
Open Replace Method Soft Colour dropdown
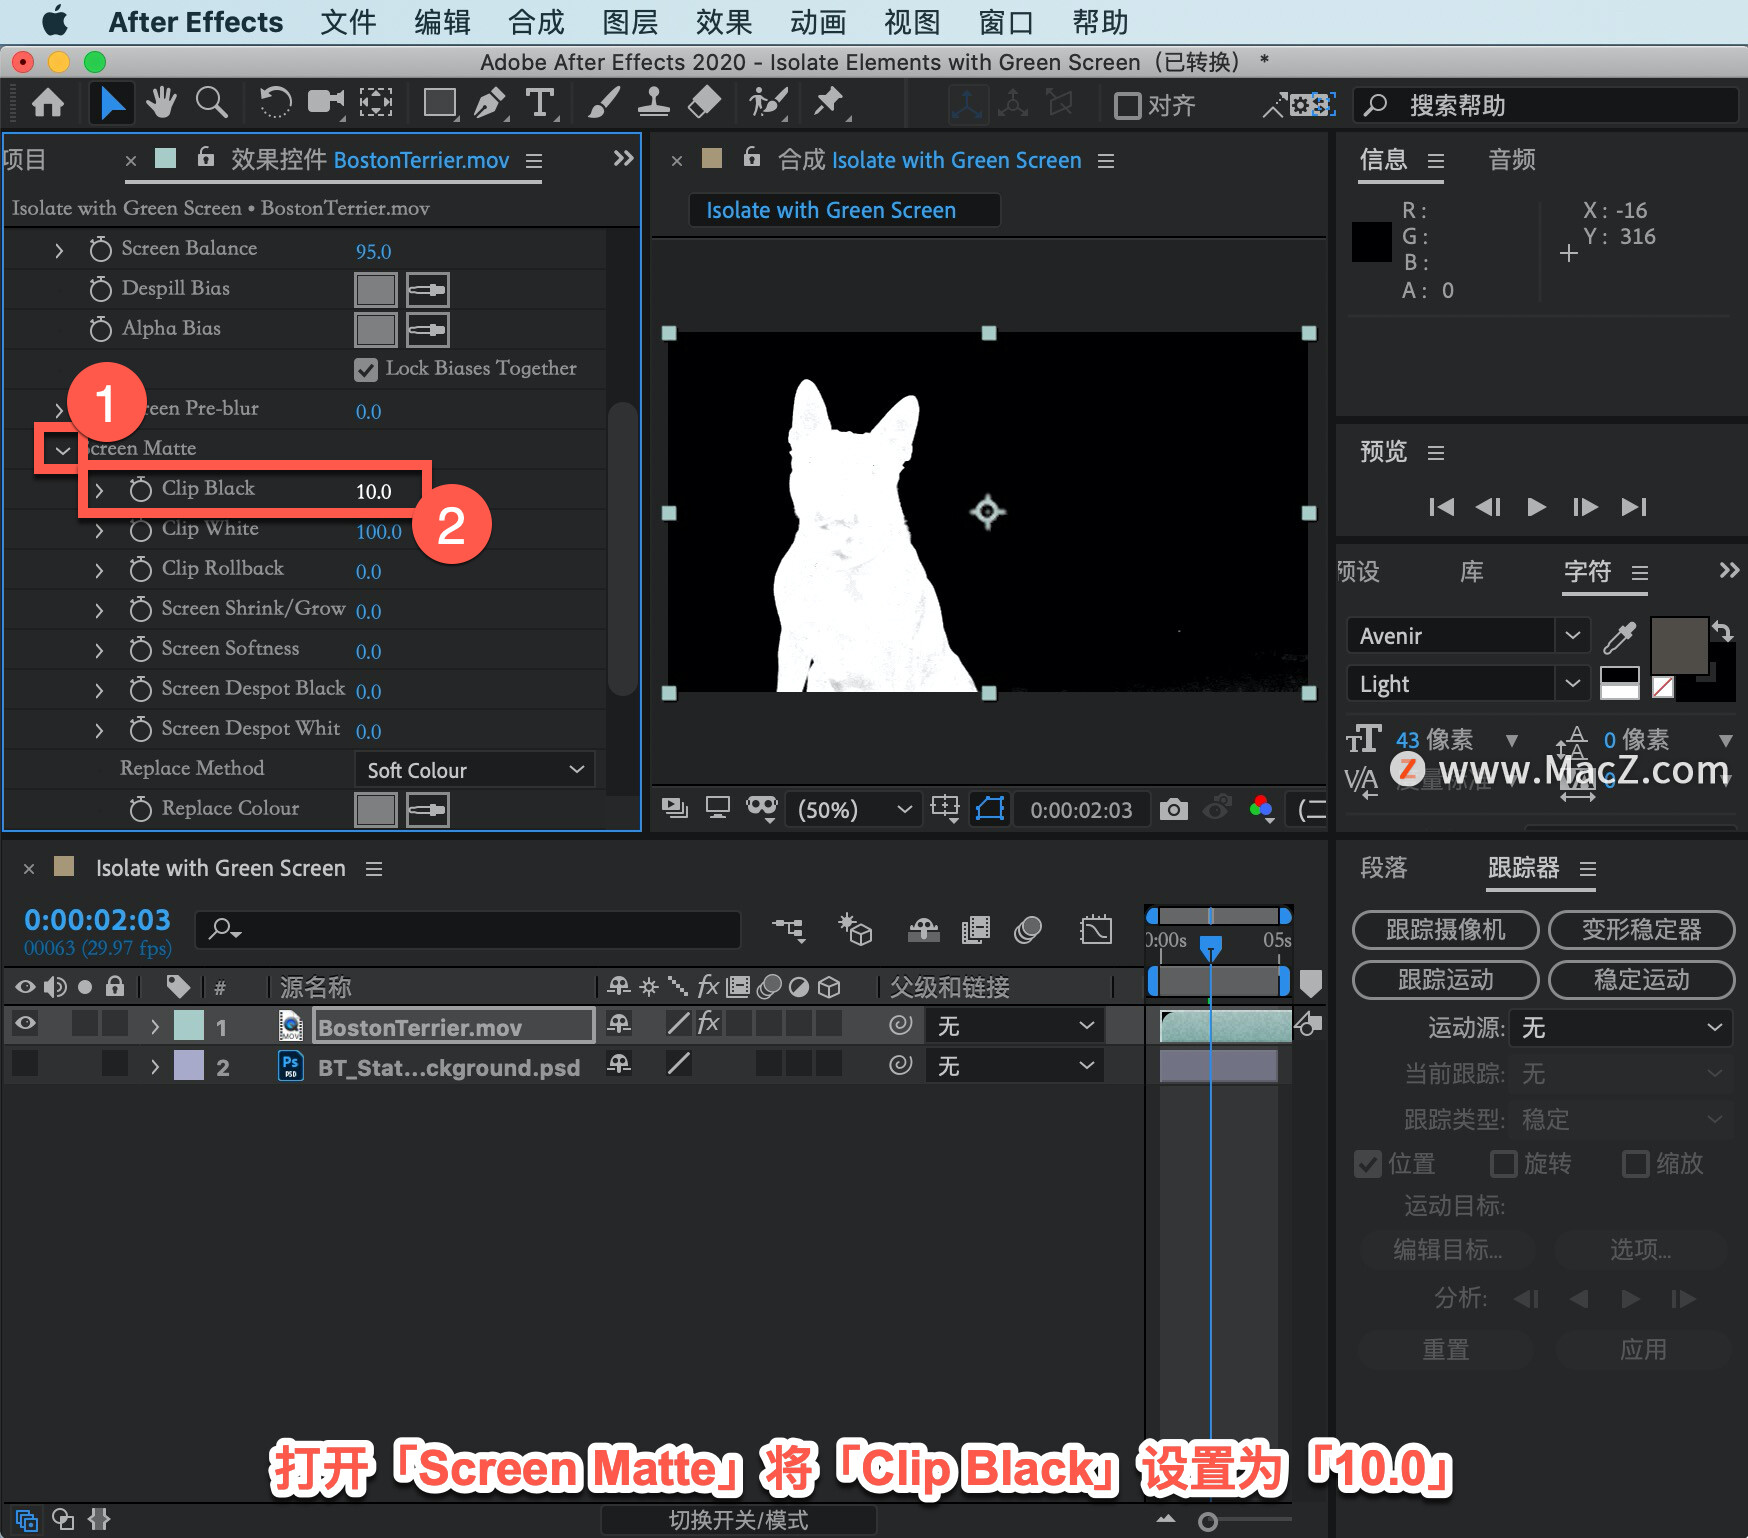[x=475, y=770]
